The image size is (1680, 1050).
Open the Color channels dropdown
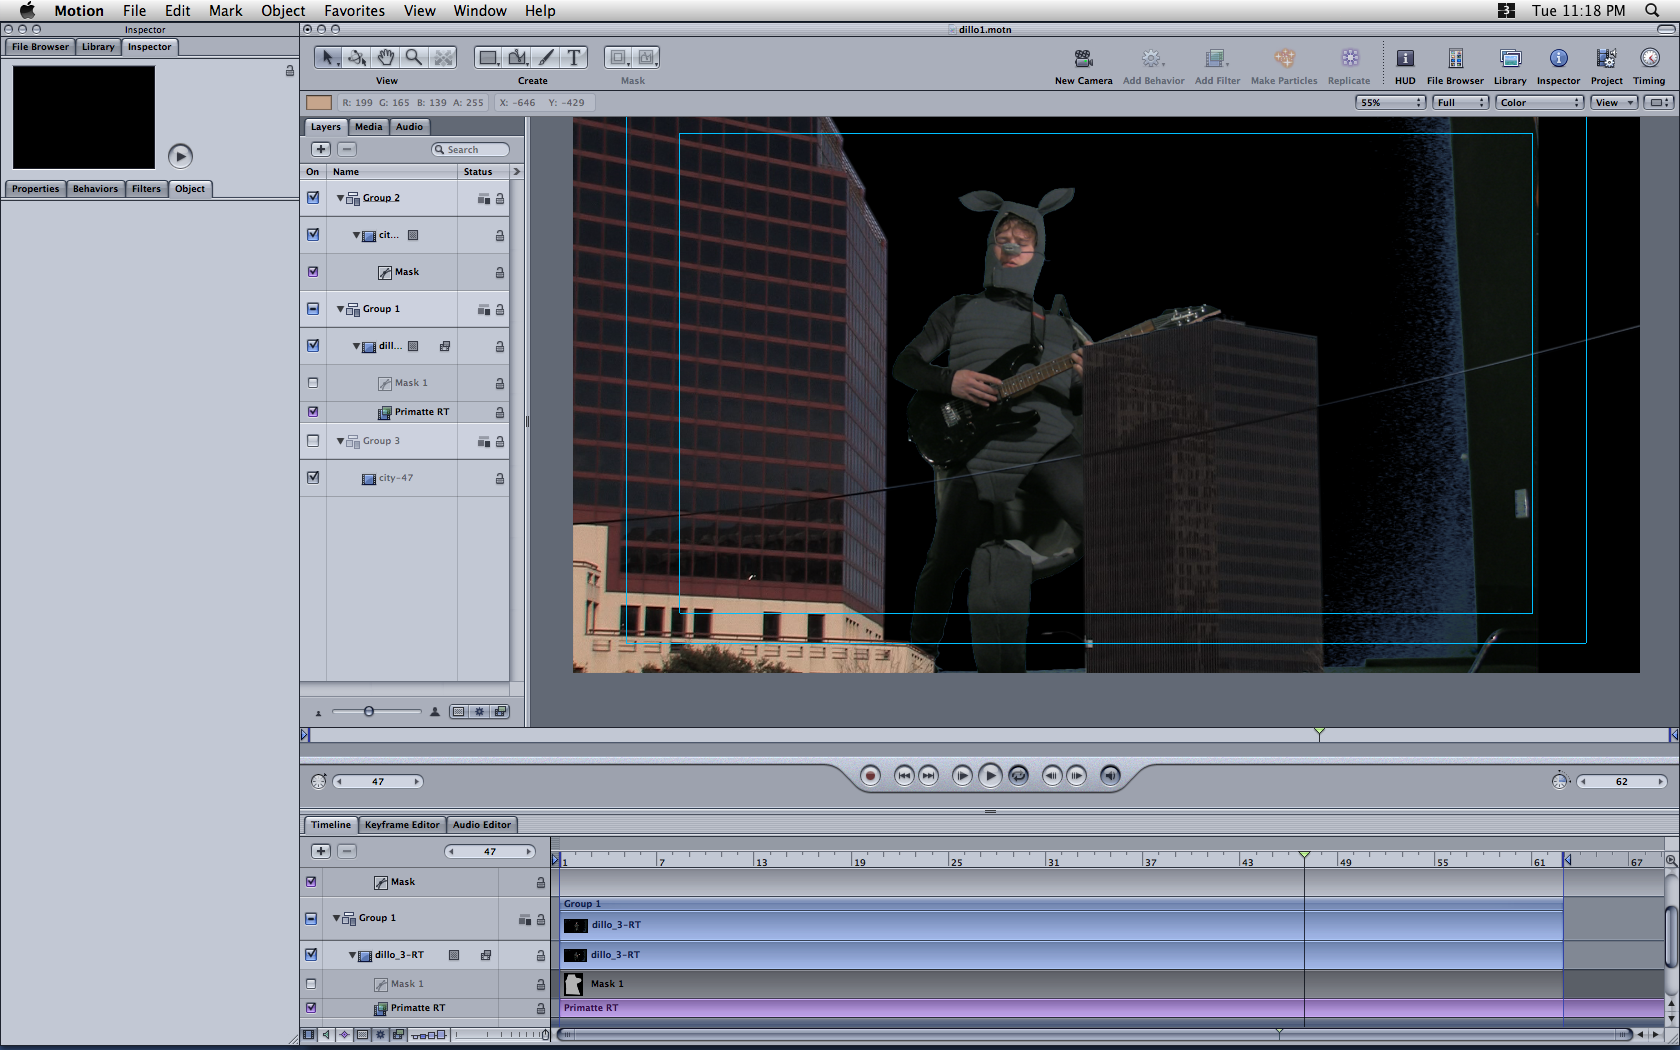[x=1540, y=103]
